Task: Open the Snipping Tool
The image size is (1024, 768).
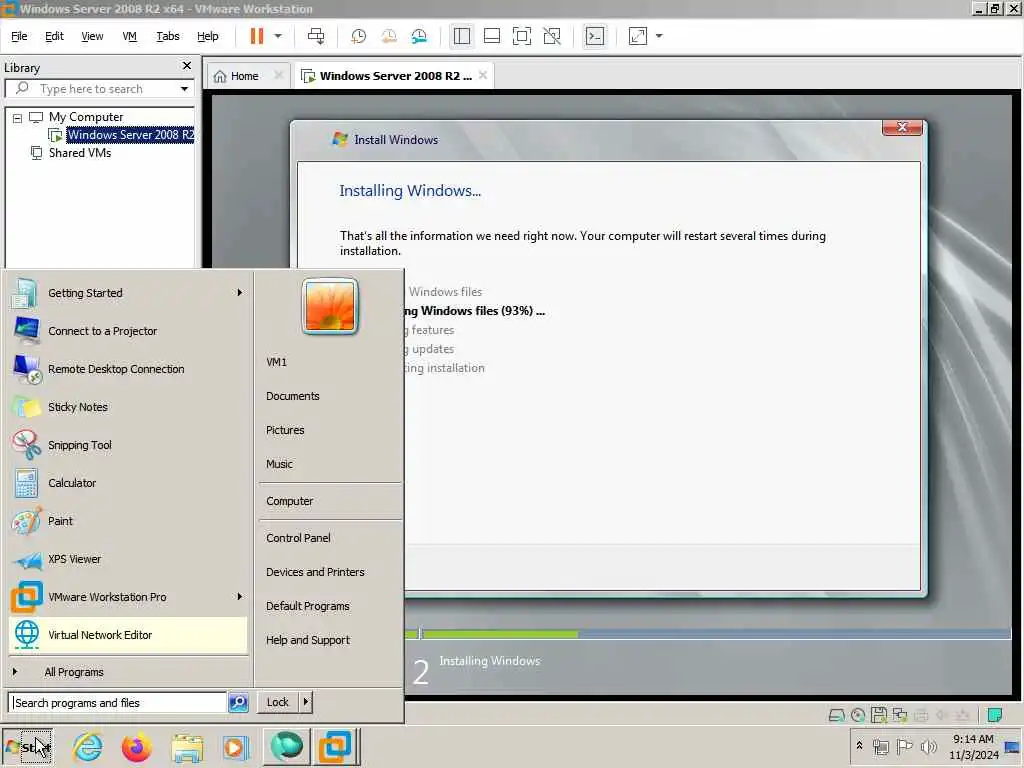Action: 129,445
